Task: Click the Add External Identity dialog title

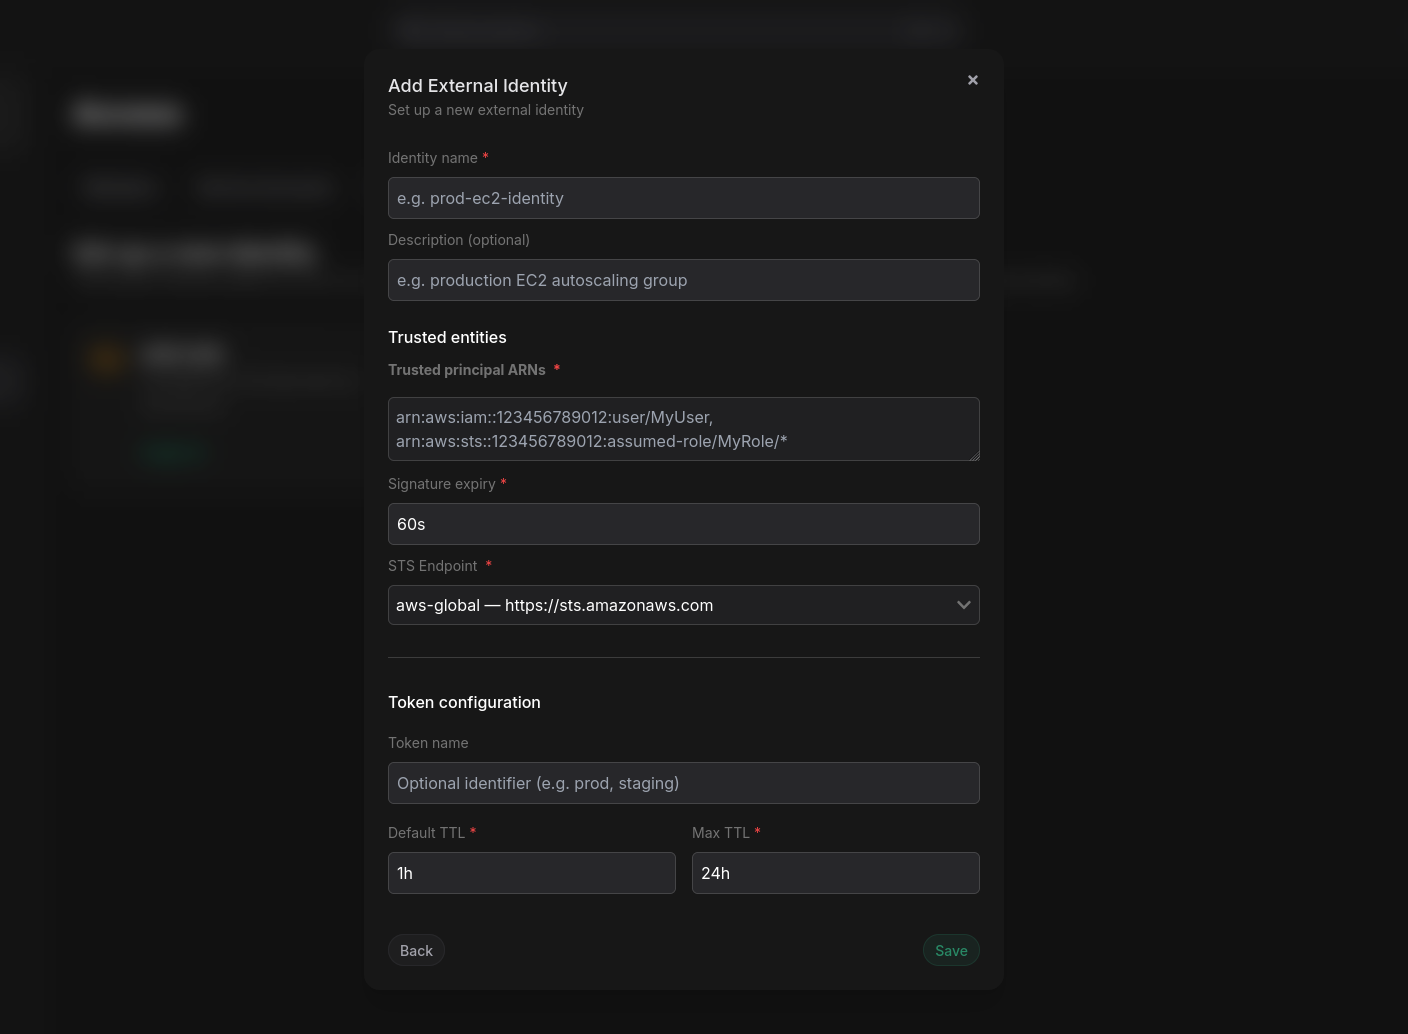Action: (x=477, y=85)
